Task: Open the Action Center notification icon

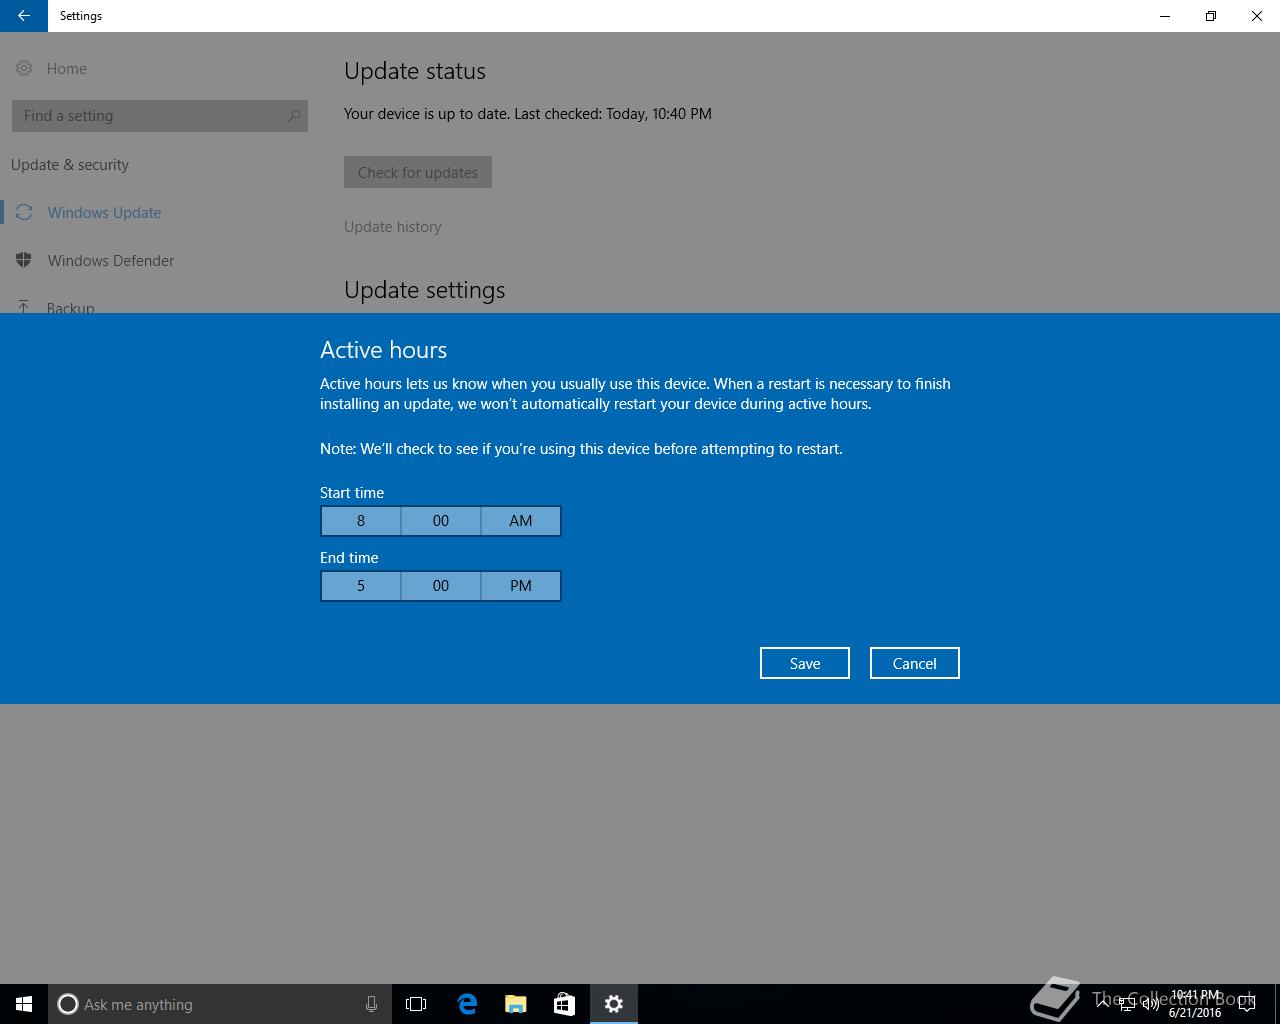Action: (x=1246, y=1004)
